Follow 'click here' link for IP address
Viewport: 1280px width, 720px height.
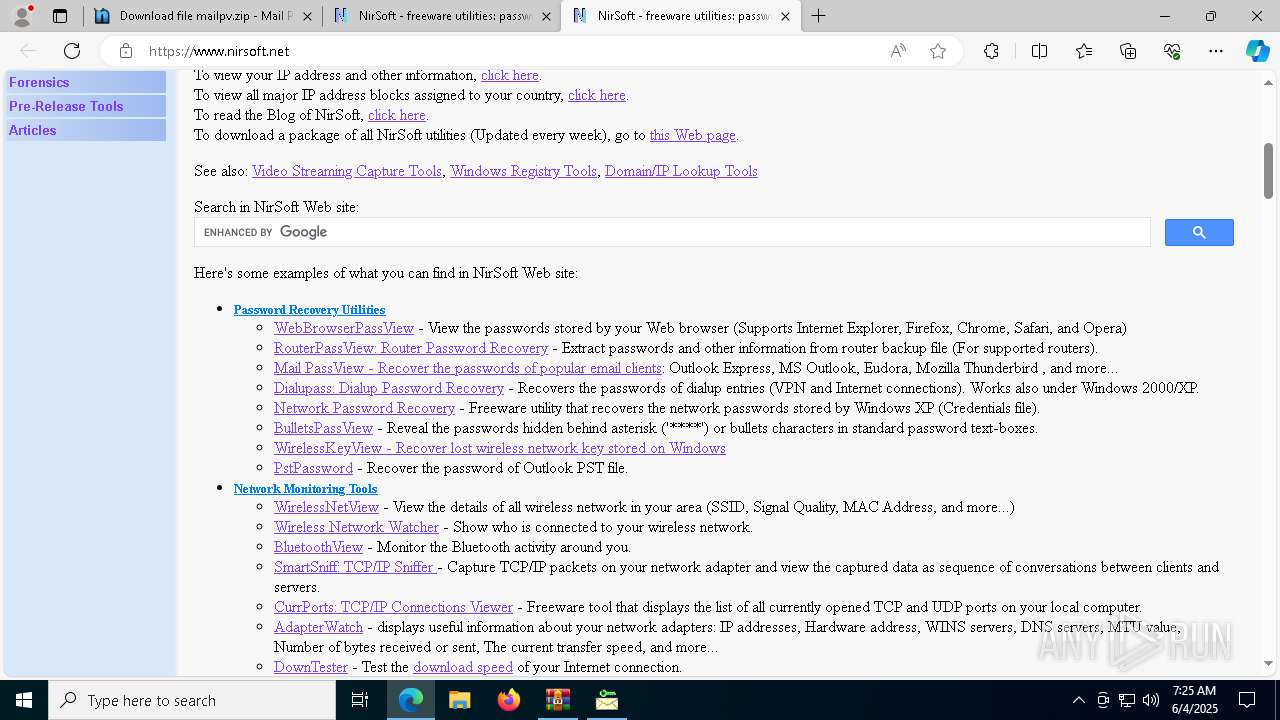pyautogui.click(x=510, y=75)
